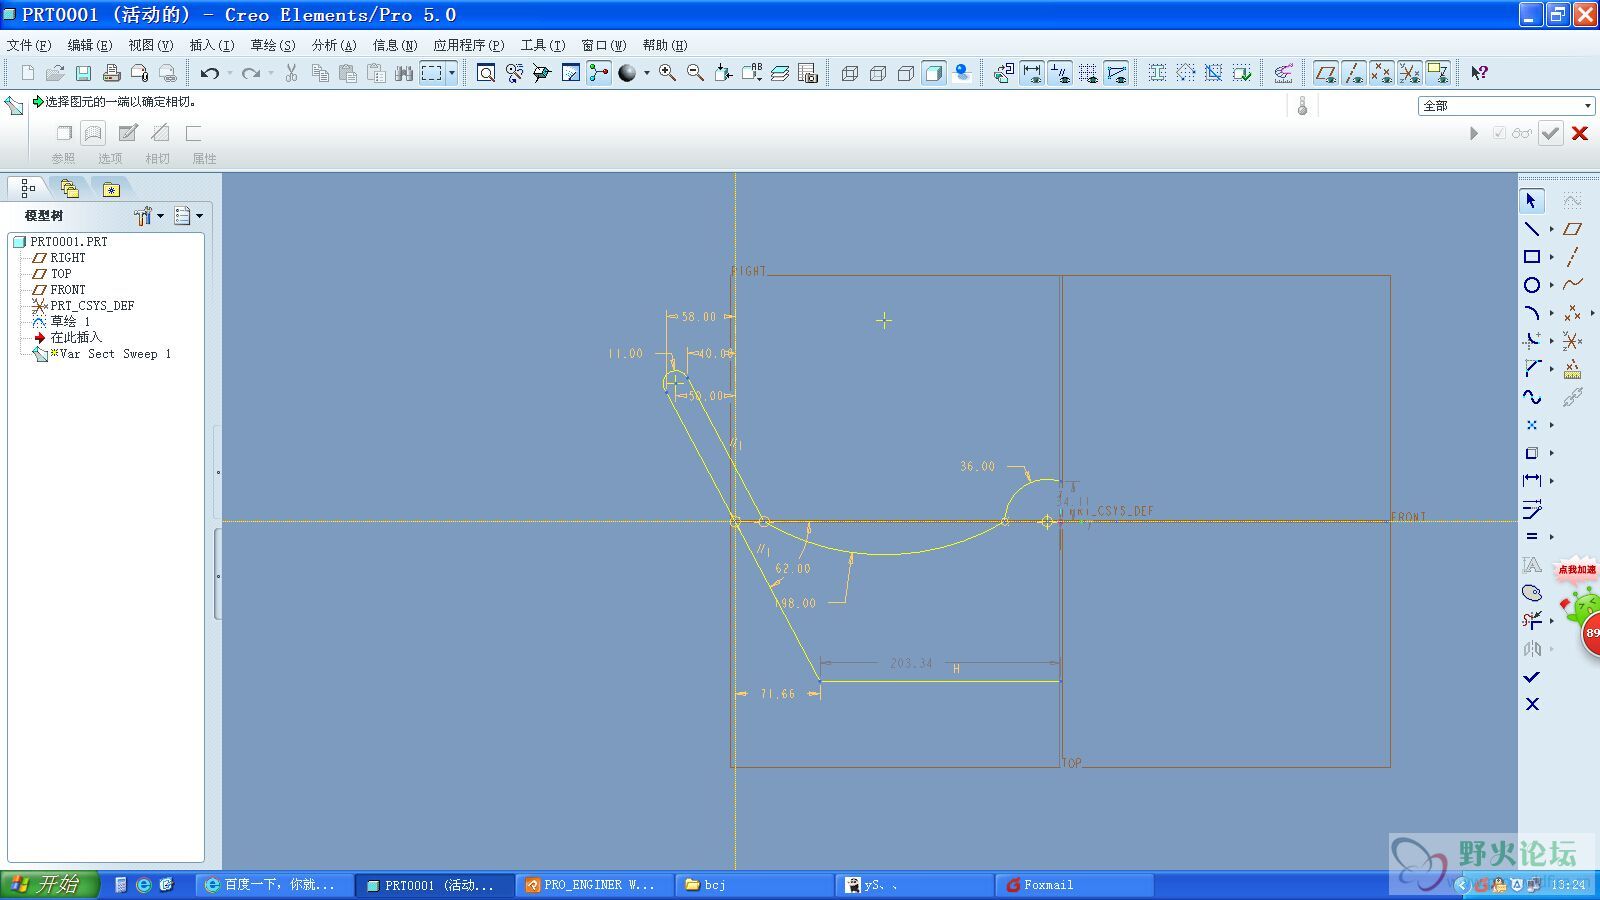Open PRO_ENGINER W... window from taskbar
Viewport: 1600px width, 900px height.
click(595, 885)
